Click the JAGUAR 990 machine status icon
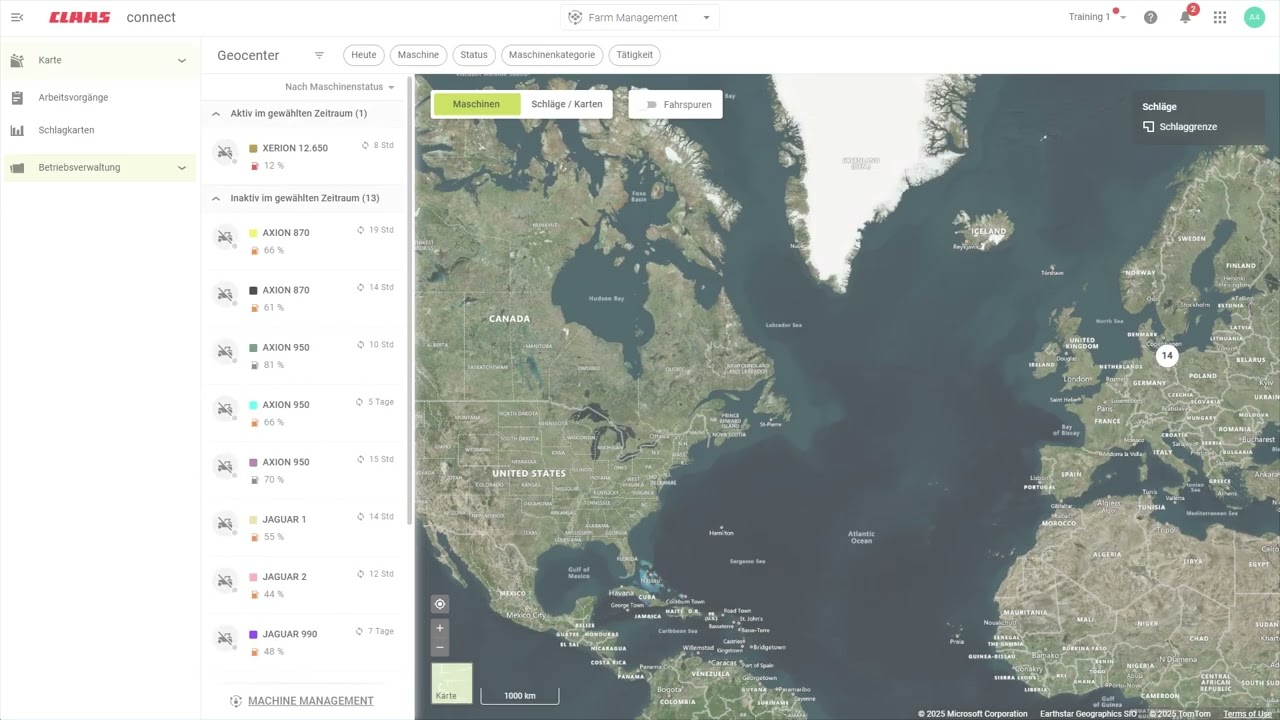 tap(225, 637)
